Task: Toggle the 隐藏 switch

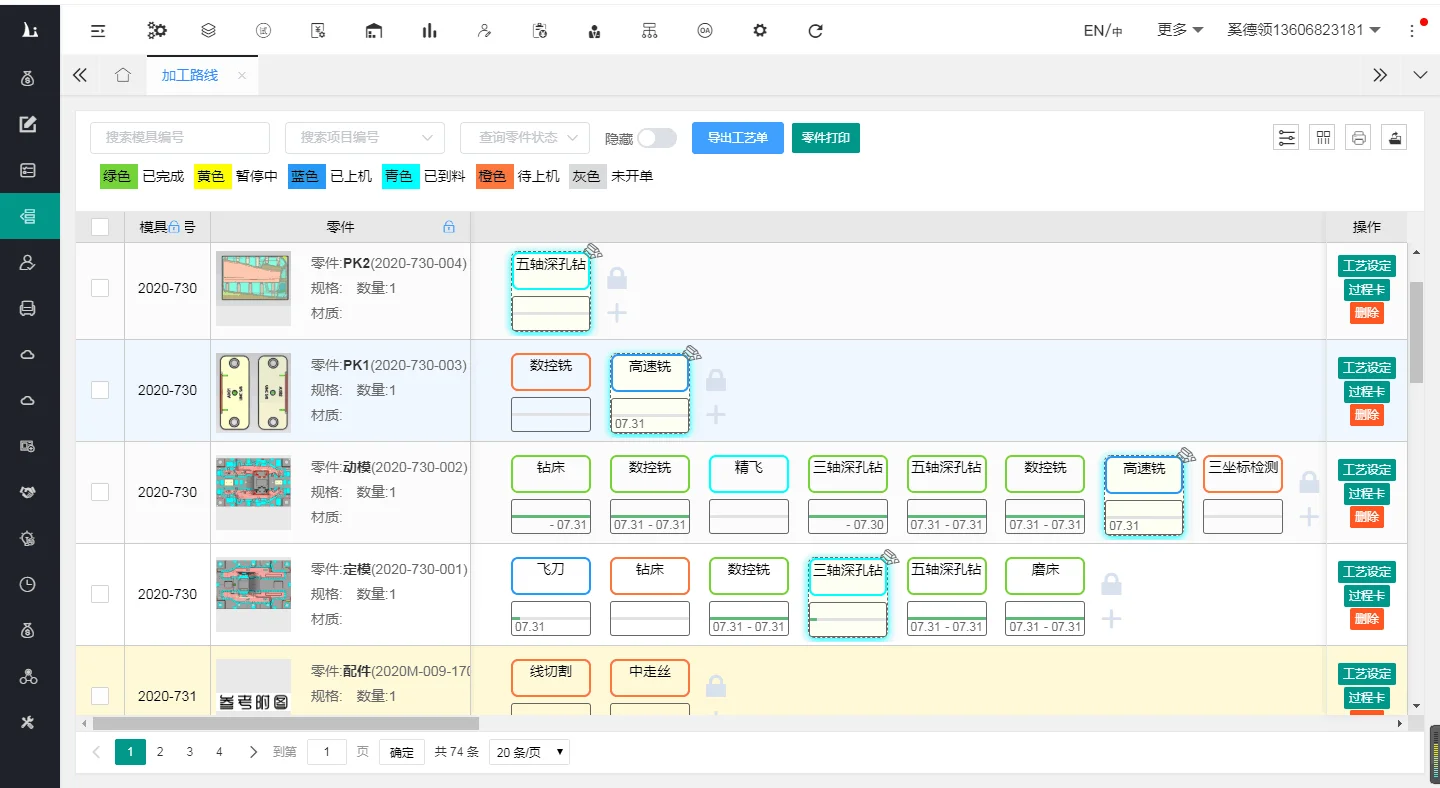Action: click(x=656, y=138)
